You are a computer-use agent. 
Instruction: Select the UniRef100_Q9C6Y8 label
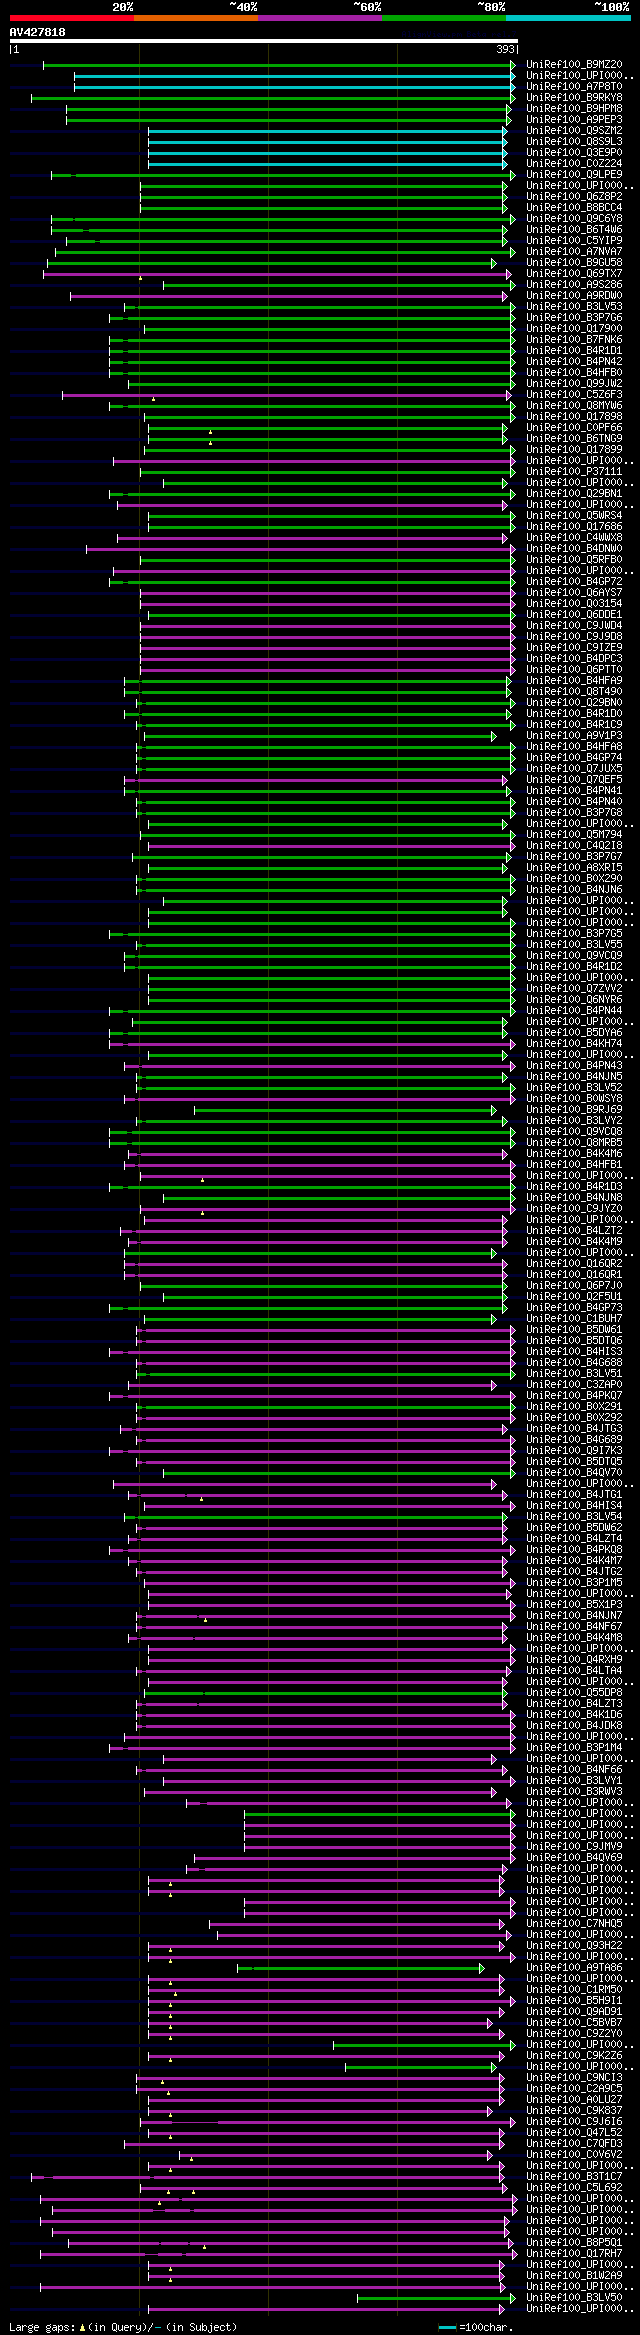pyautogui.click(x=574, y=219)
